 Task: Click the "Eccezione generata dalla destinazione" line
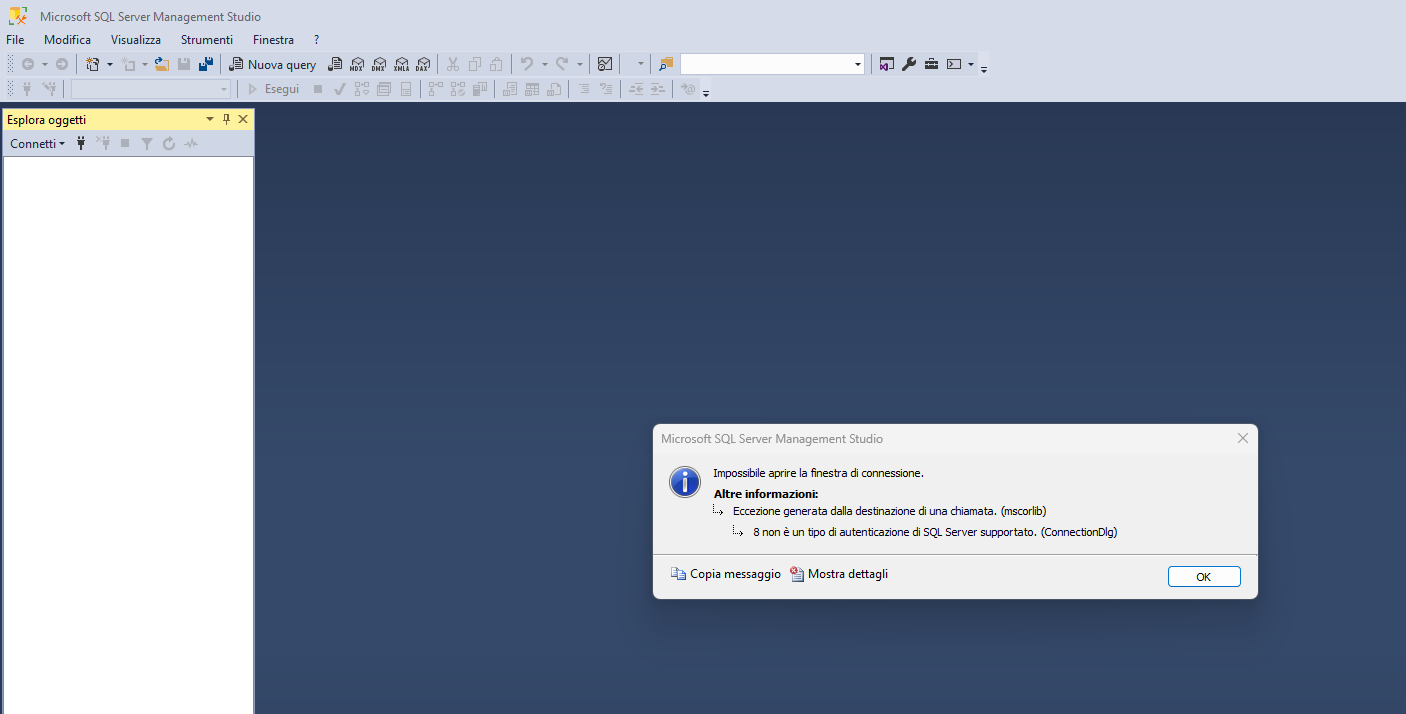[x=890, y=511]
